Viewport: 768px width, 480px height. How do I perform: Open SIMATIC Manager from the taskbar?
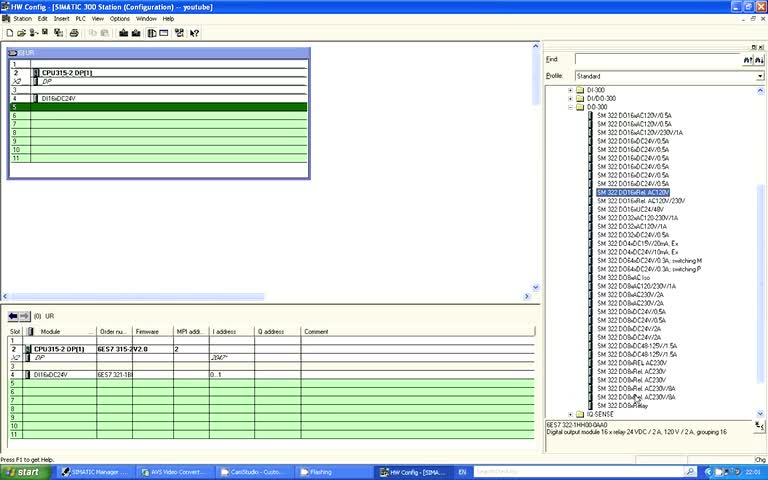[95, 472]
